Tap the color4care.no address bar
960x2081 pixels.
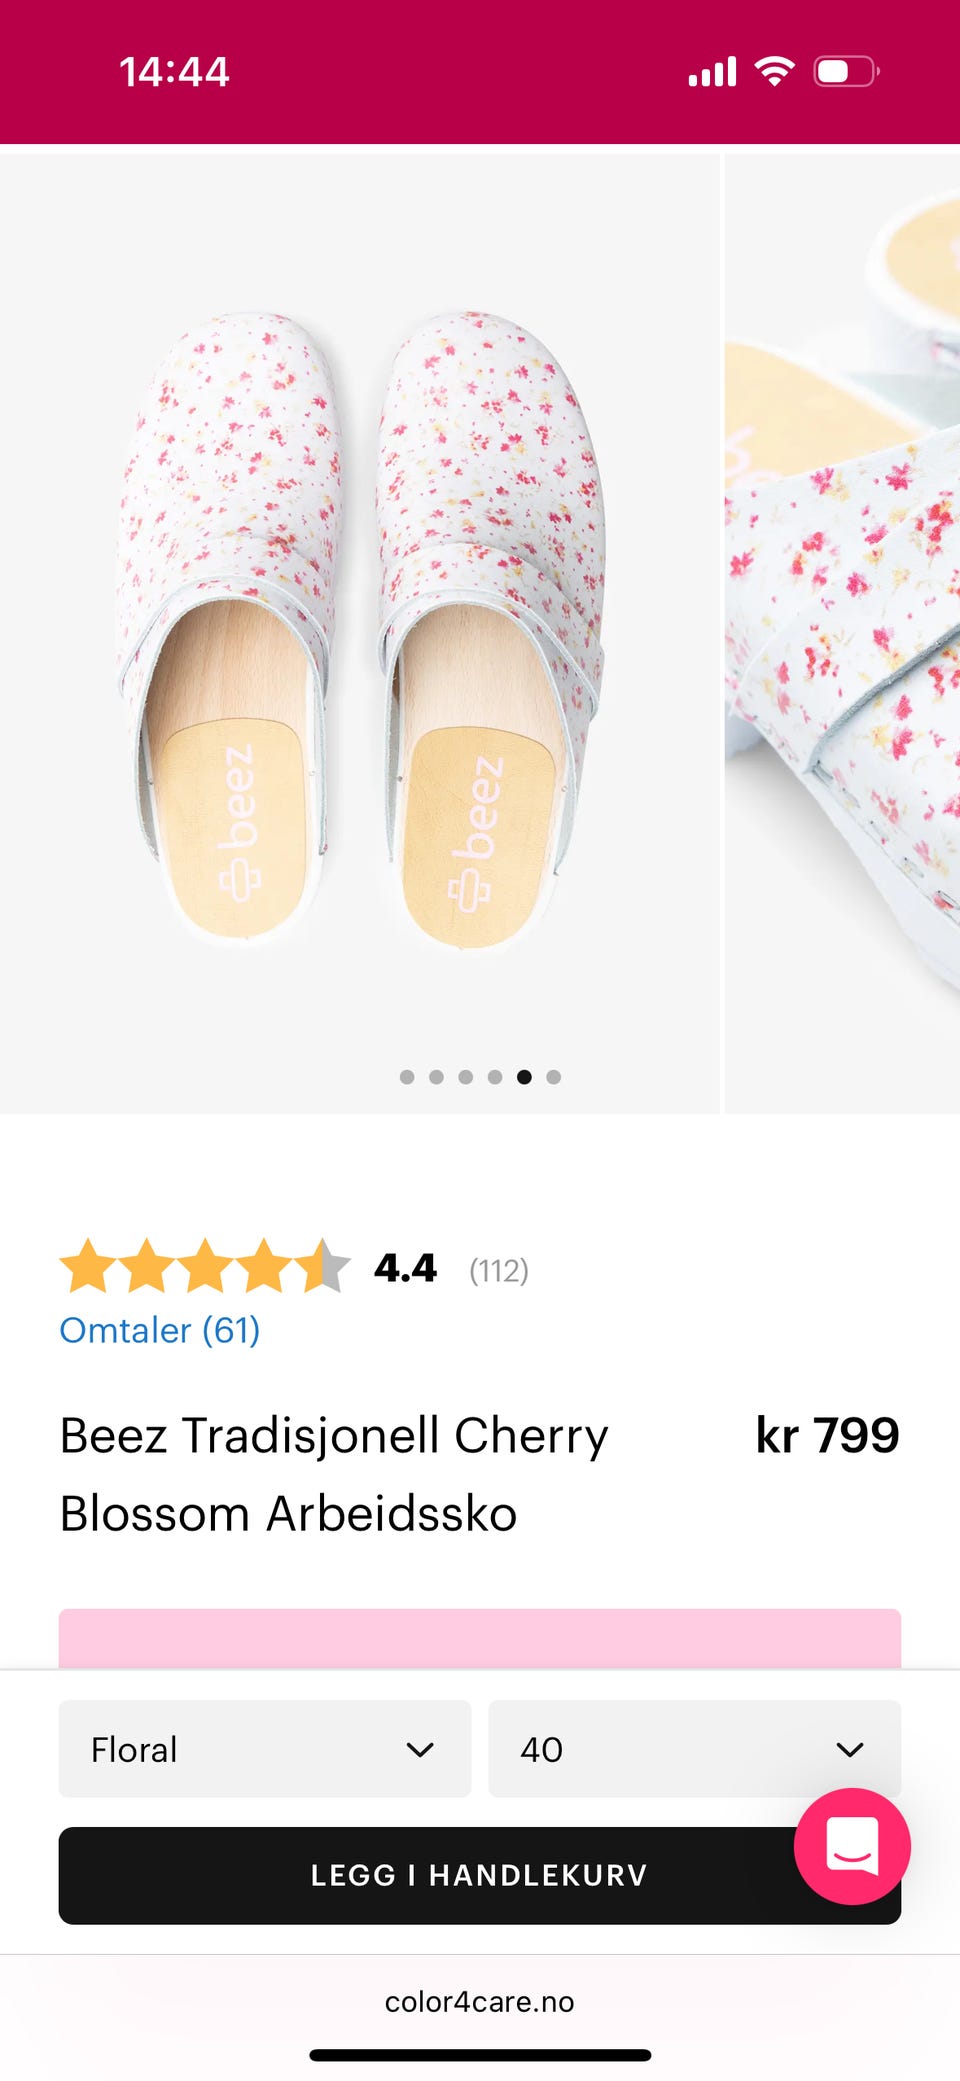point(480,2001)
